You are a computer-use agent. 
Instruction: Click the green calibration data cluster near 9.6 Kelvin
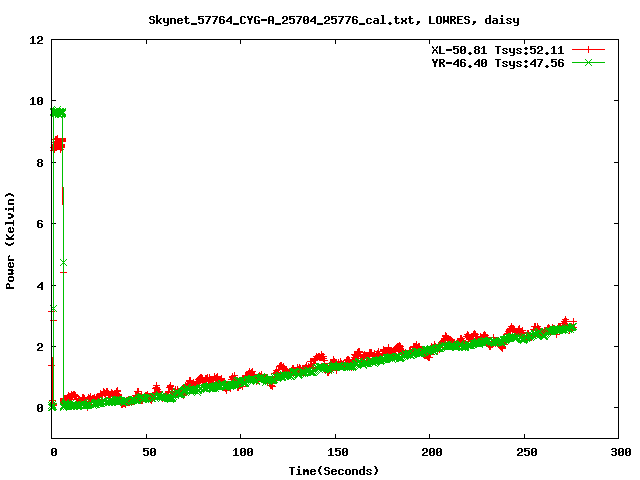58,112
